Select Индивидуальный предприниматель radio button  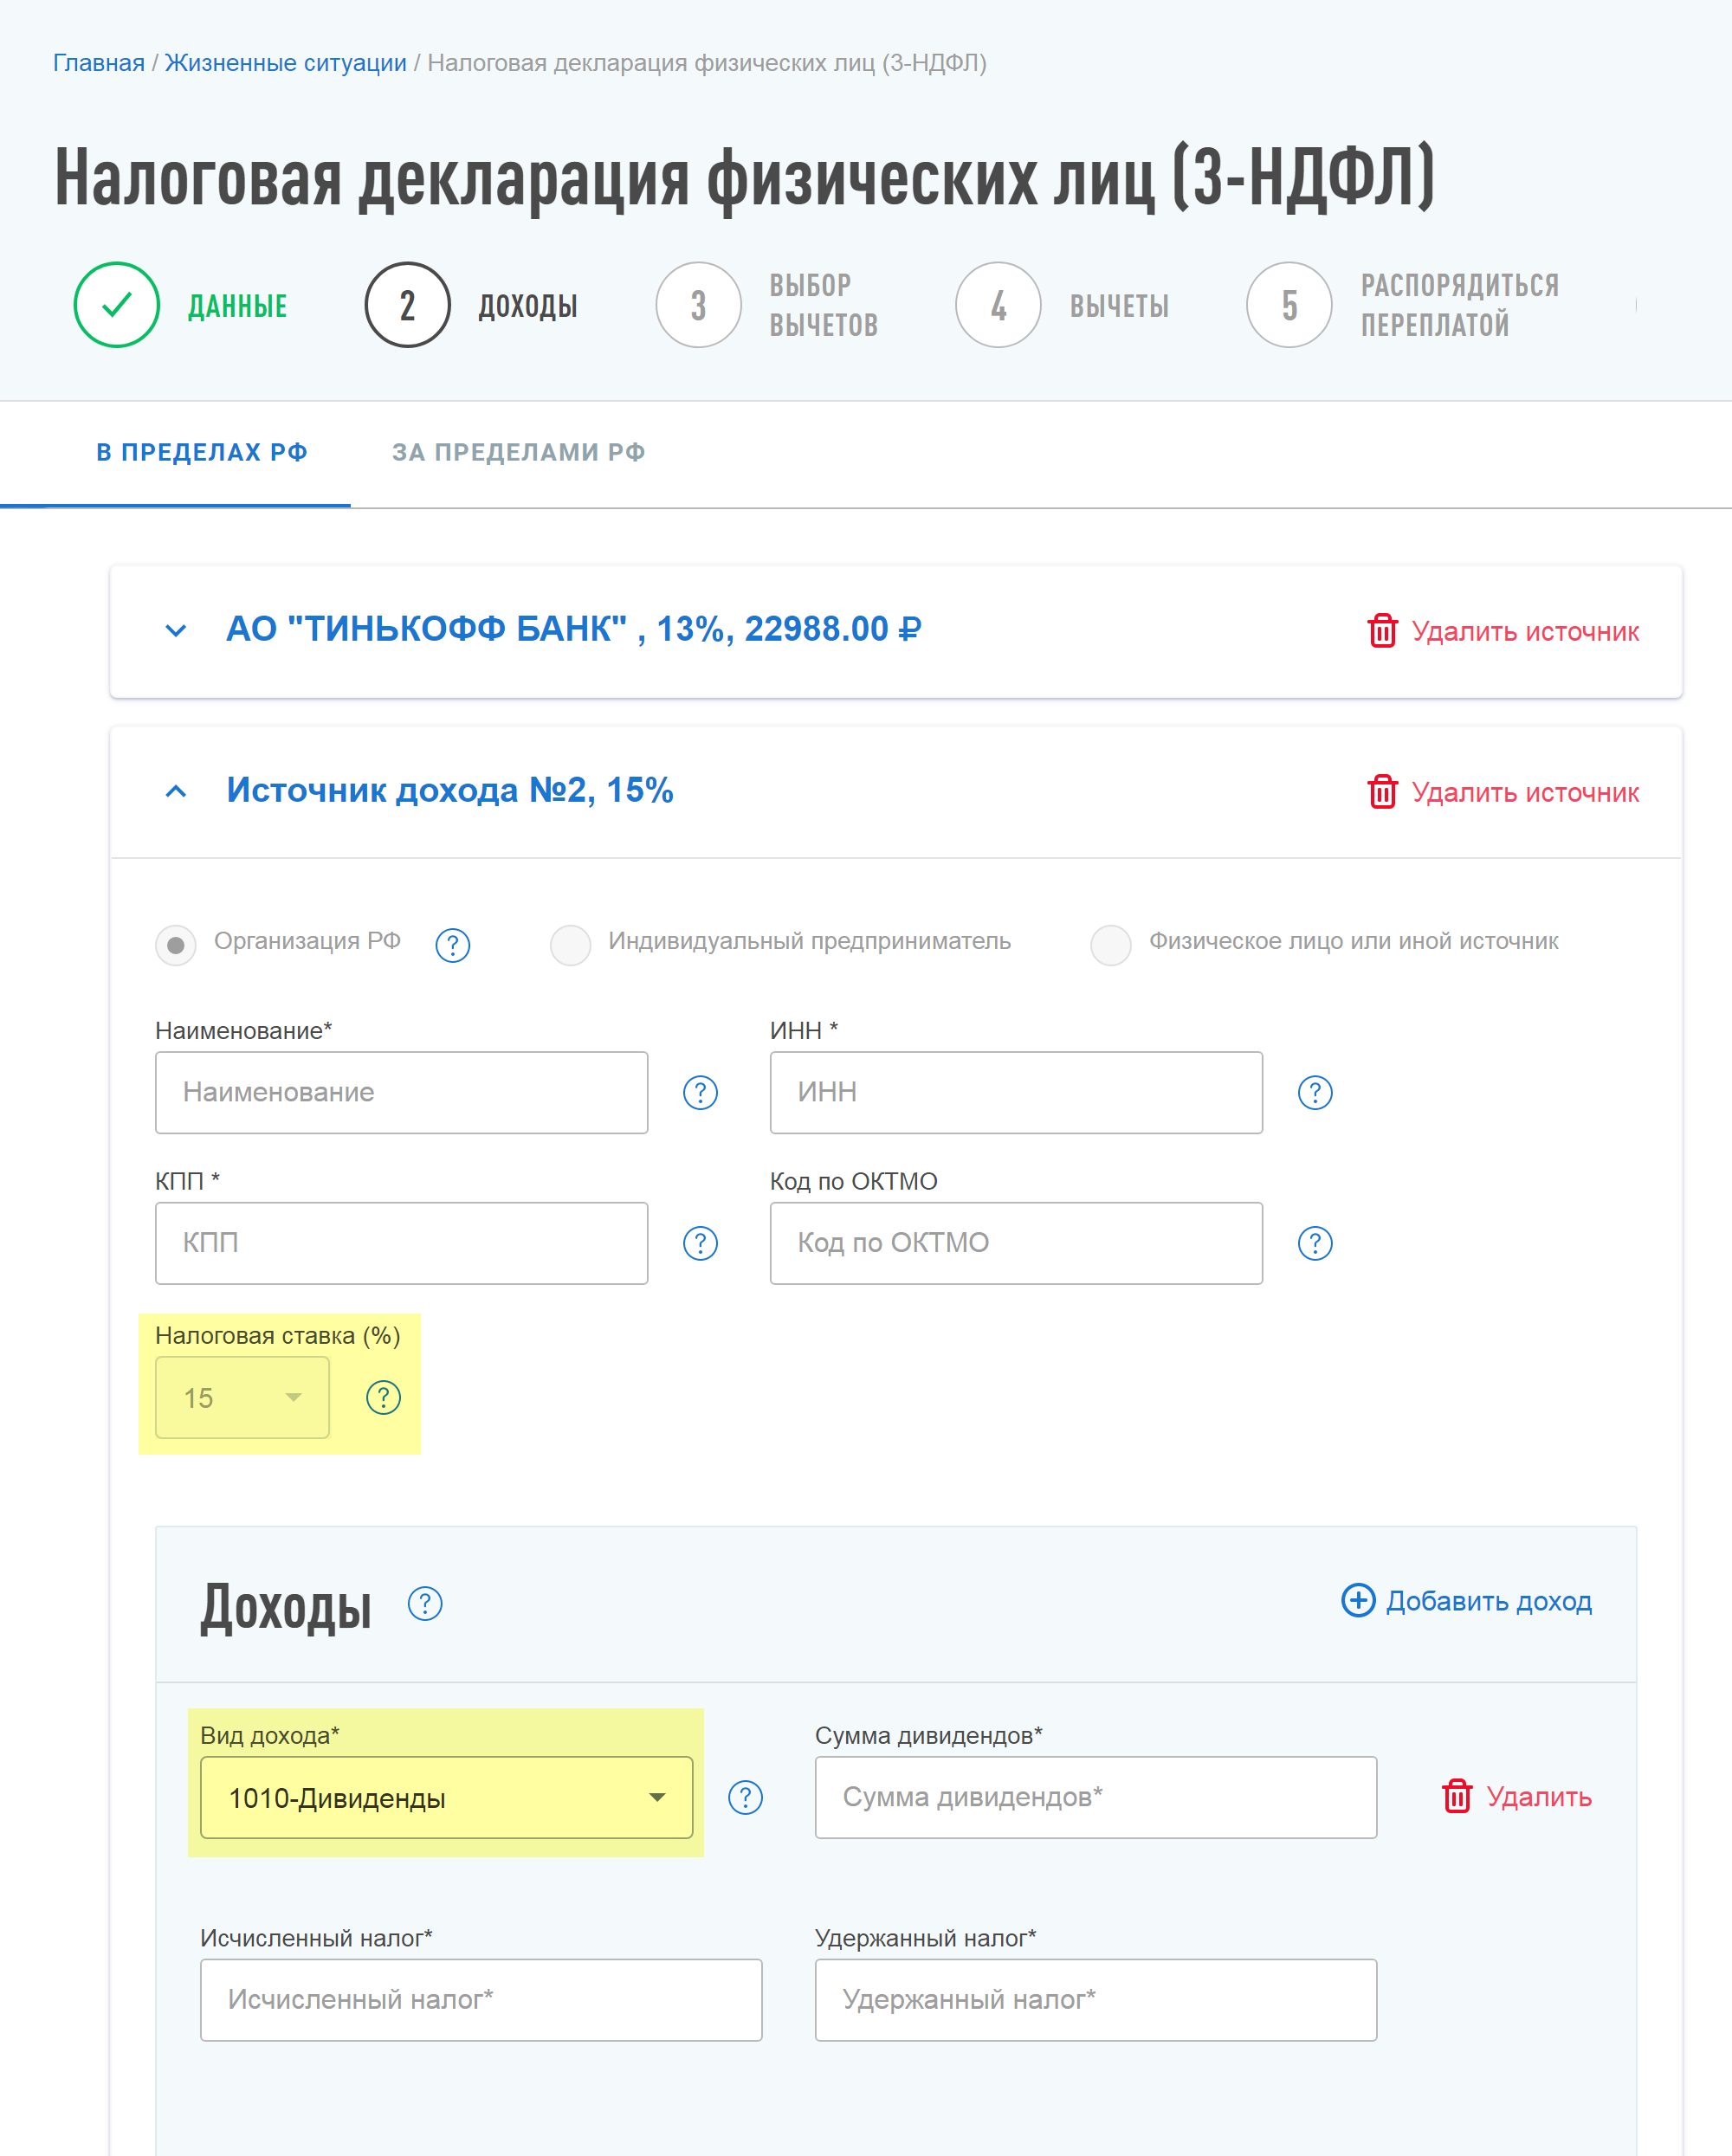coord(570,945)
